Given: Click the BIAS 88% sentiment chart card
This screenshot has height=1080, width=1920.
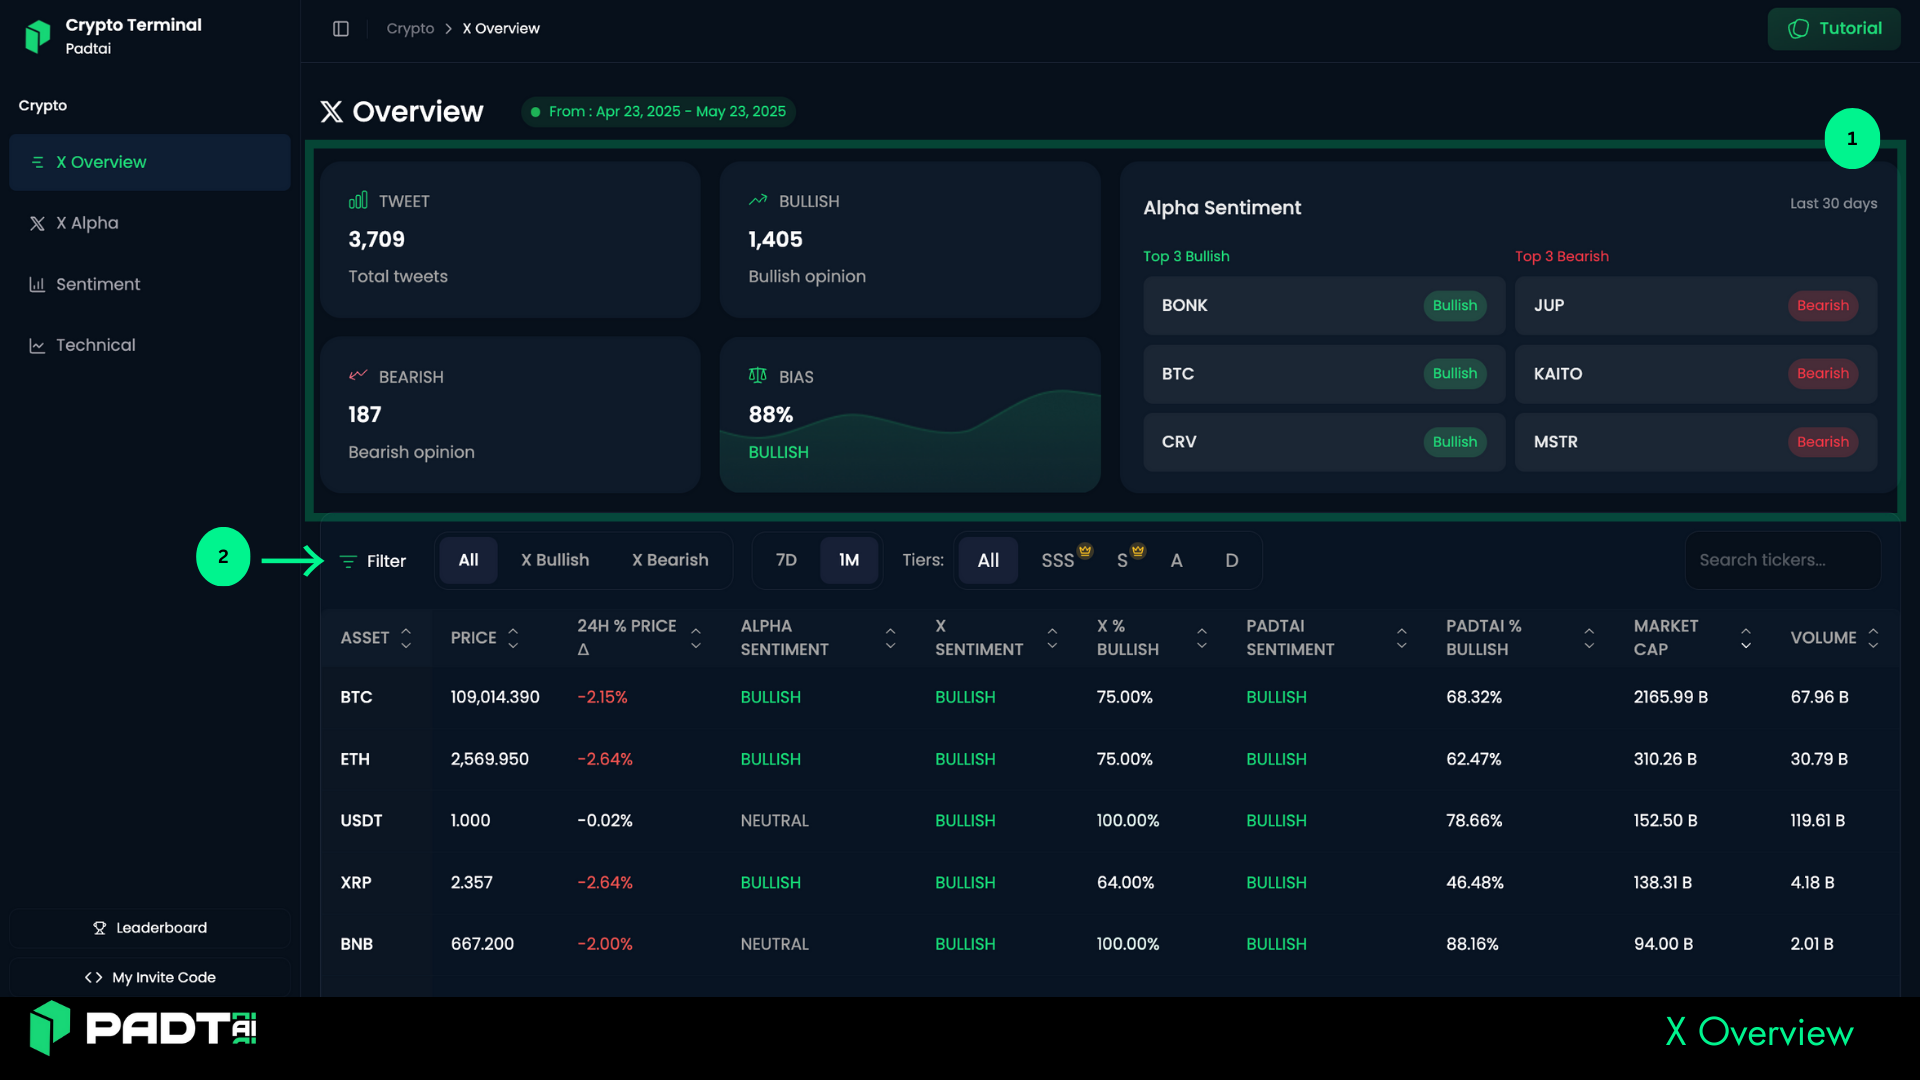Looking at the screenshot, I should [x=910, y=414].
